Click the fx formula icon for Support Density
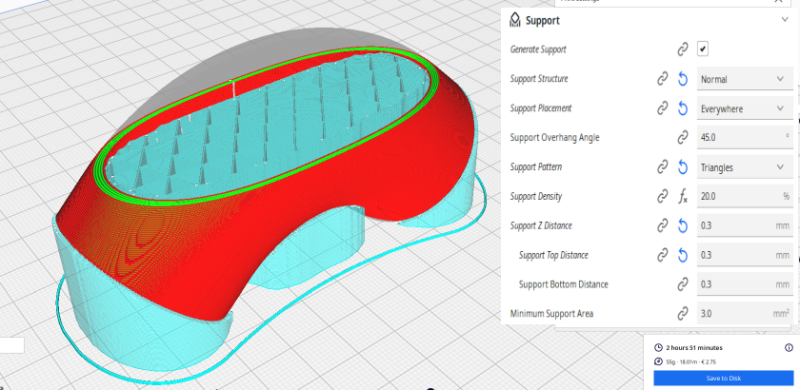 (683, 197)
